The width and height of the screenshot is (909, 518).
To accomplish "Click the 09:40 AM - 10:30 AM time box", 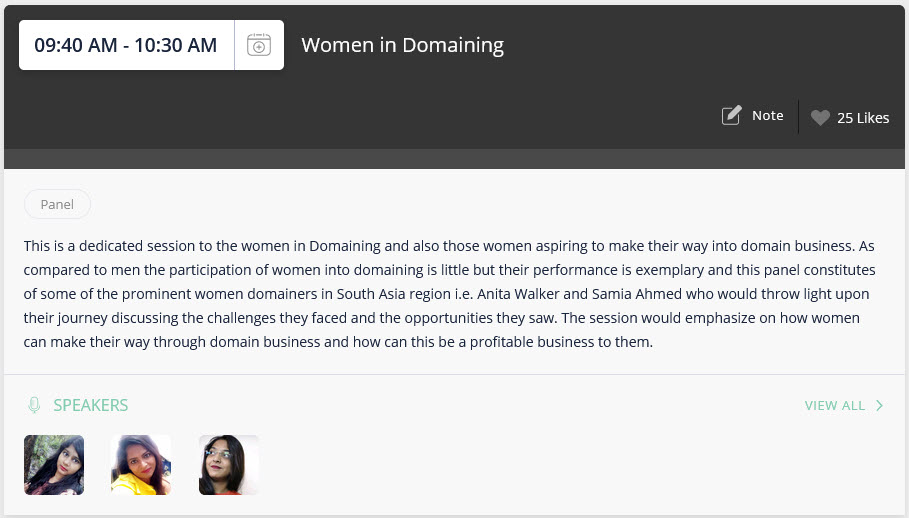I will coord(126,45).
